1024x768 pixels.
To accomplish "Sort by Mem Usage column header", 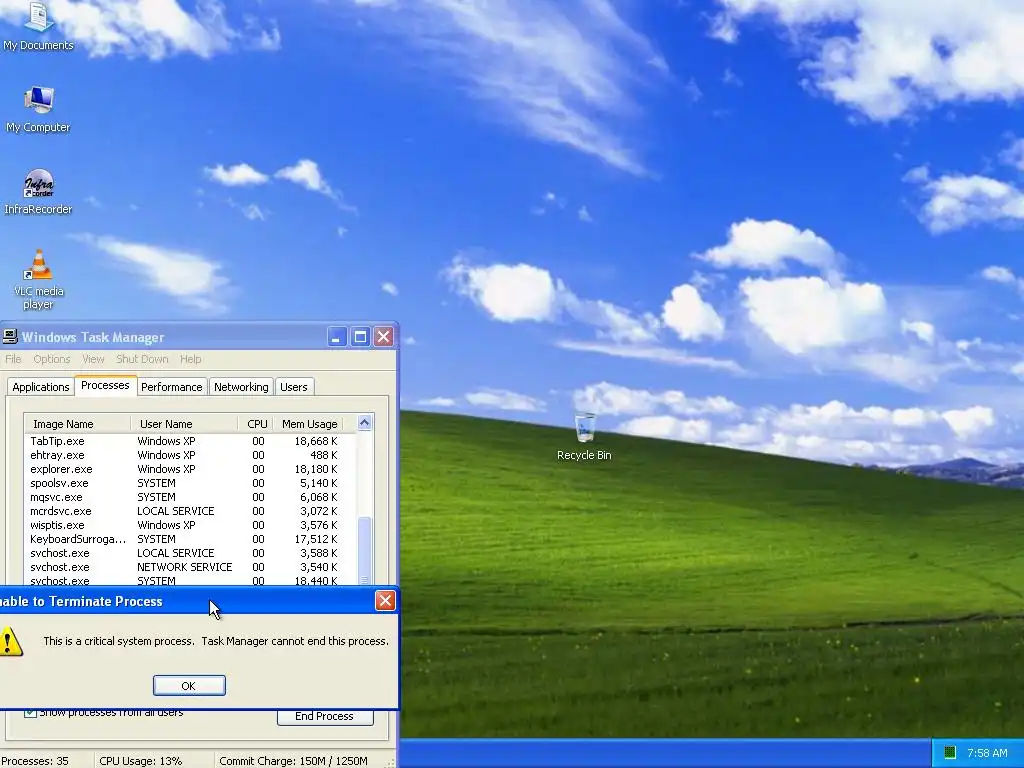I will click(x=308, y=424).
